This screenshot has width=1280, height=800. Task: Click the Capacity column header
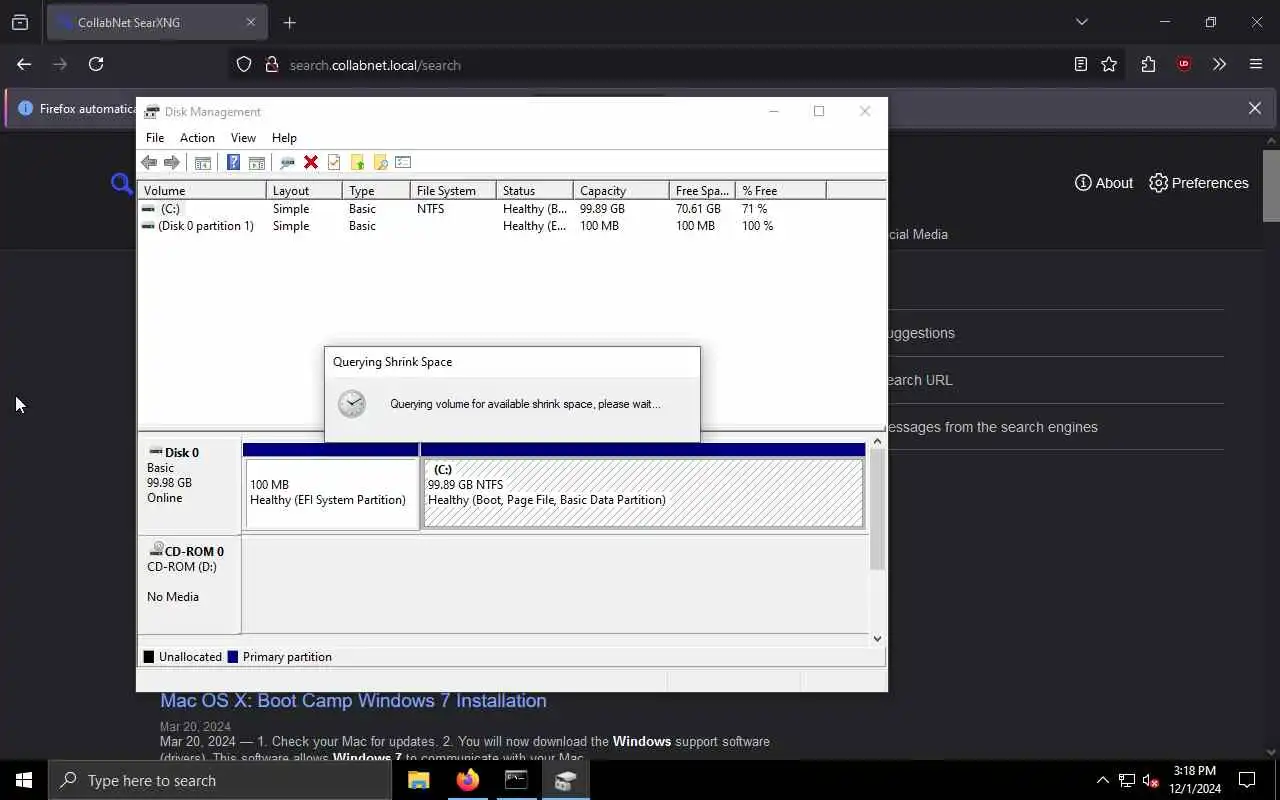click(621, 190)
